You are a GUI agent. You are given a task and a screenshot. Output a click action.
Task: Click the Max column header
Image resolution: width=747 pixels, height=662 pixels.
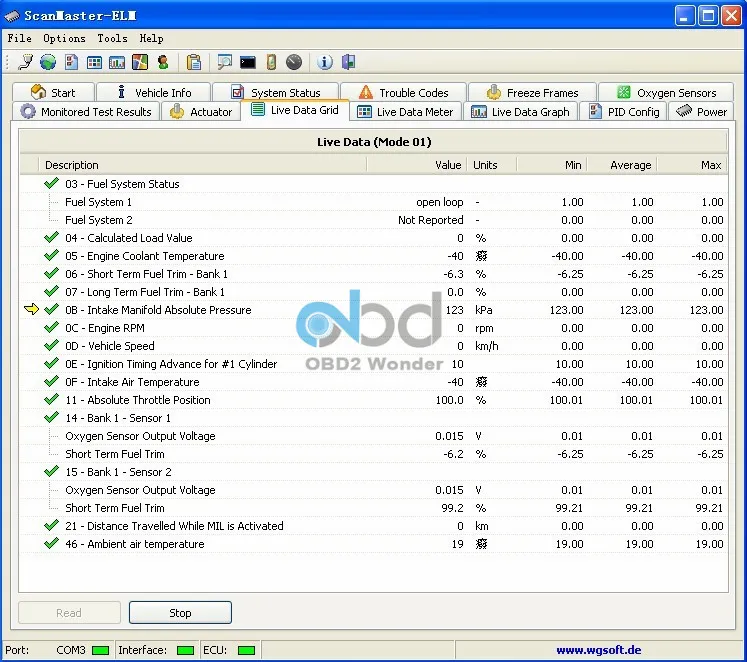(x=692, y=165)
